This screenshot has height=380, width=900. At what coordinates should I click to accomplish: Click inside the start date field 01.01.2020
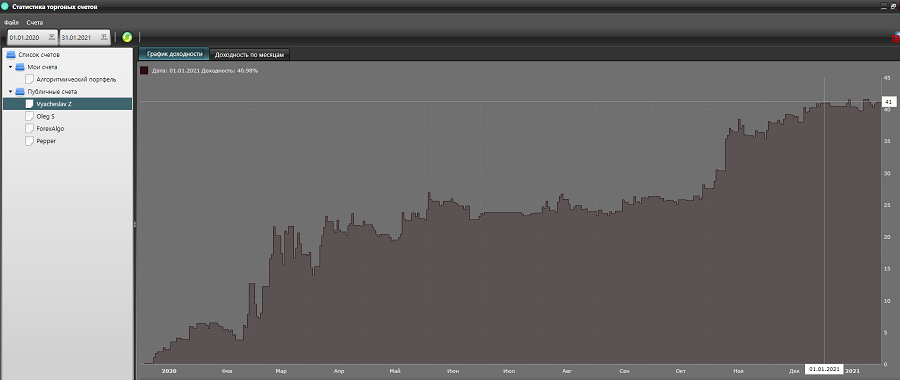coord(27,37)
